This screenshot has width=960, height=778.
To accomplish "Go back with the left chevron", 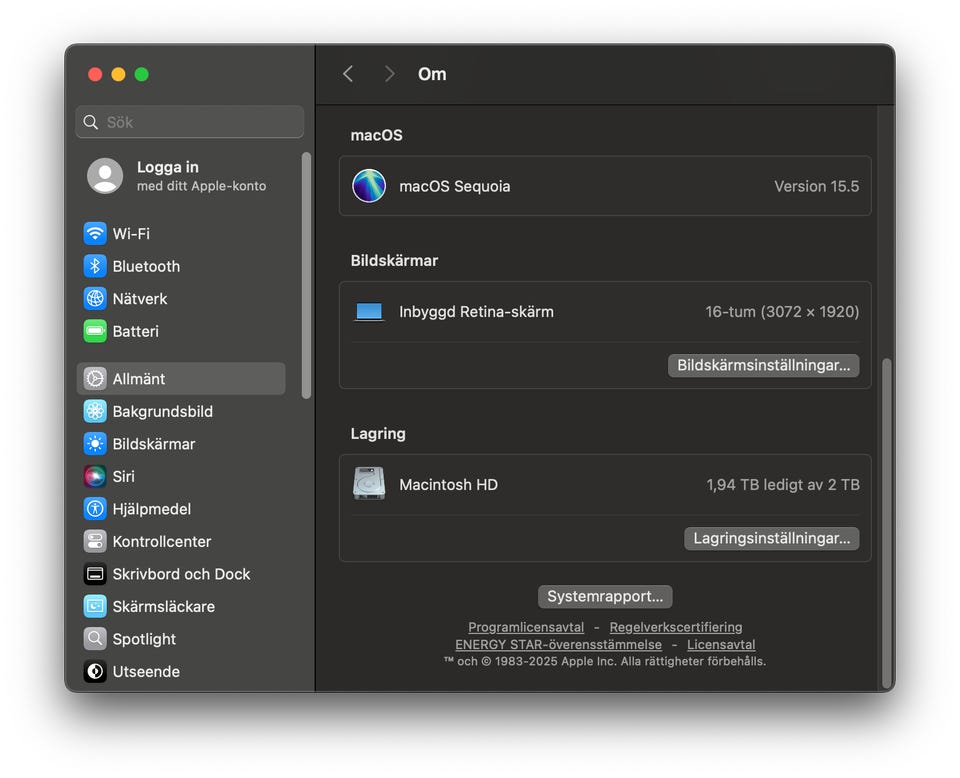I will (x=348, y=74).
